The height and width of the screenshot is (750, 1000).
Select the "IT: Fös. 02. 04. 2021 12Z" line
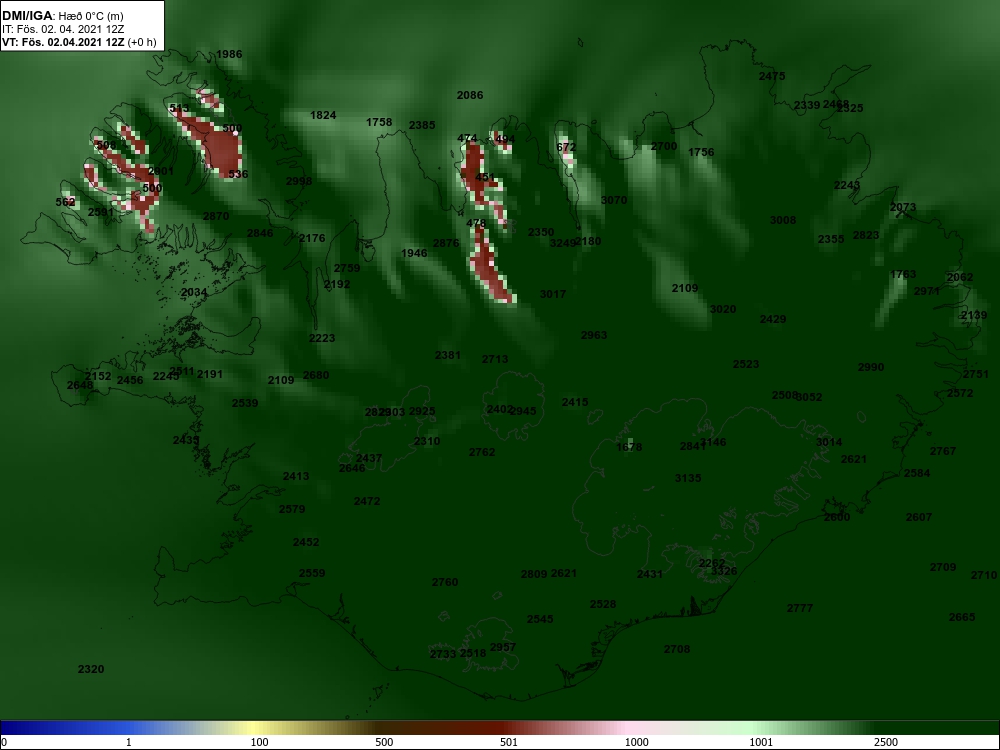[63, 29]
